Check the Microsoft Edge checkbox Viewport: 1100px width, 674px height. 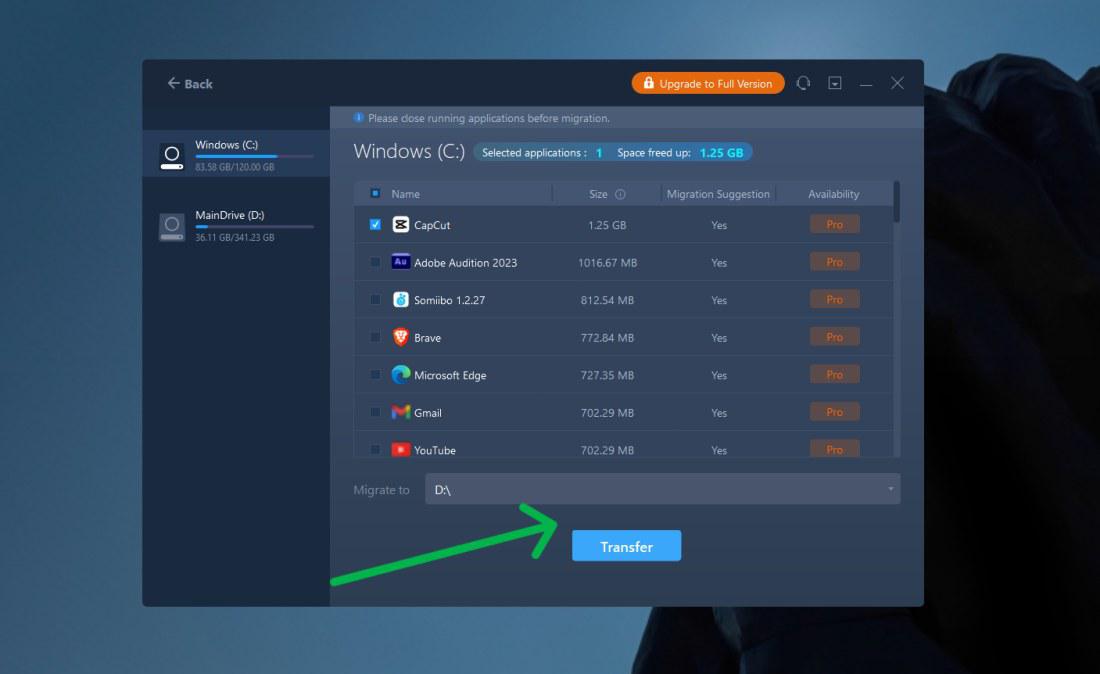click(x=375, y=375)
